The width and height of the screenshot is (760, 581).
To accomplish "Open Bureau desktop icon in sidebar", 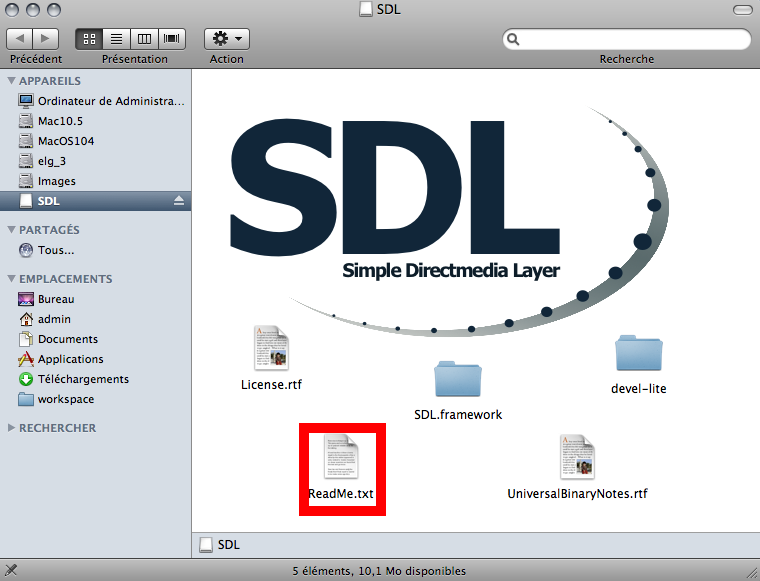I will [x=26, y=299].
